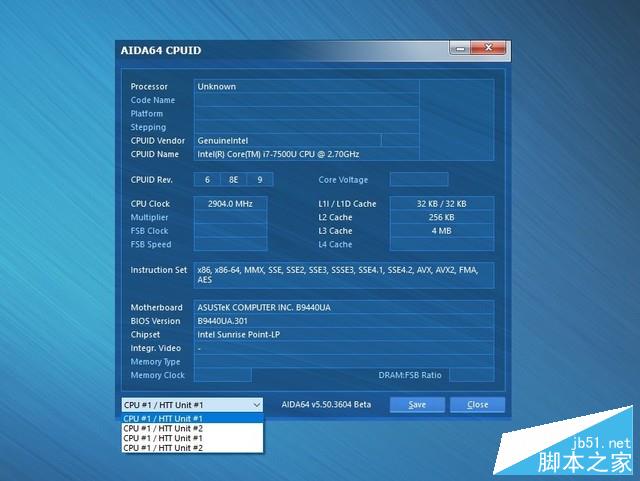Click the empty Core Voltage field

click(x=419, y=180)
